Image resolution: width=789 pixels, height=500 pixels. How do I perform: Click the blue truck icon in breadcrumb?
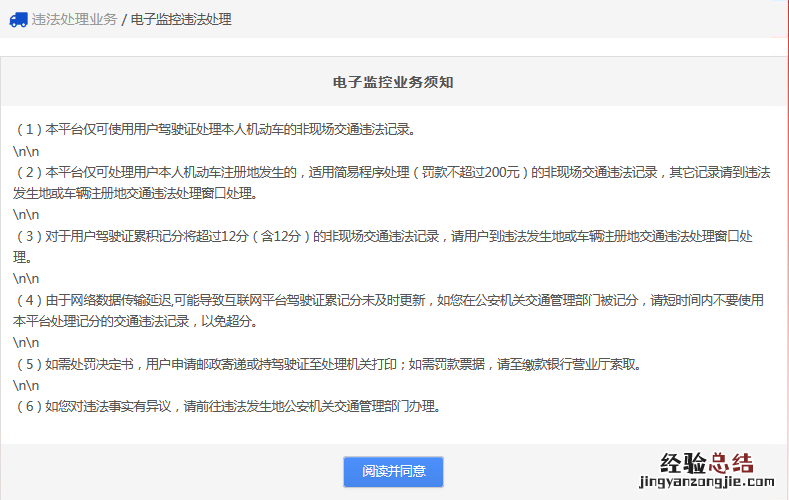(18, 19)
